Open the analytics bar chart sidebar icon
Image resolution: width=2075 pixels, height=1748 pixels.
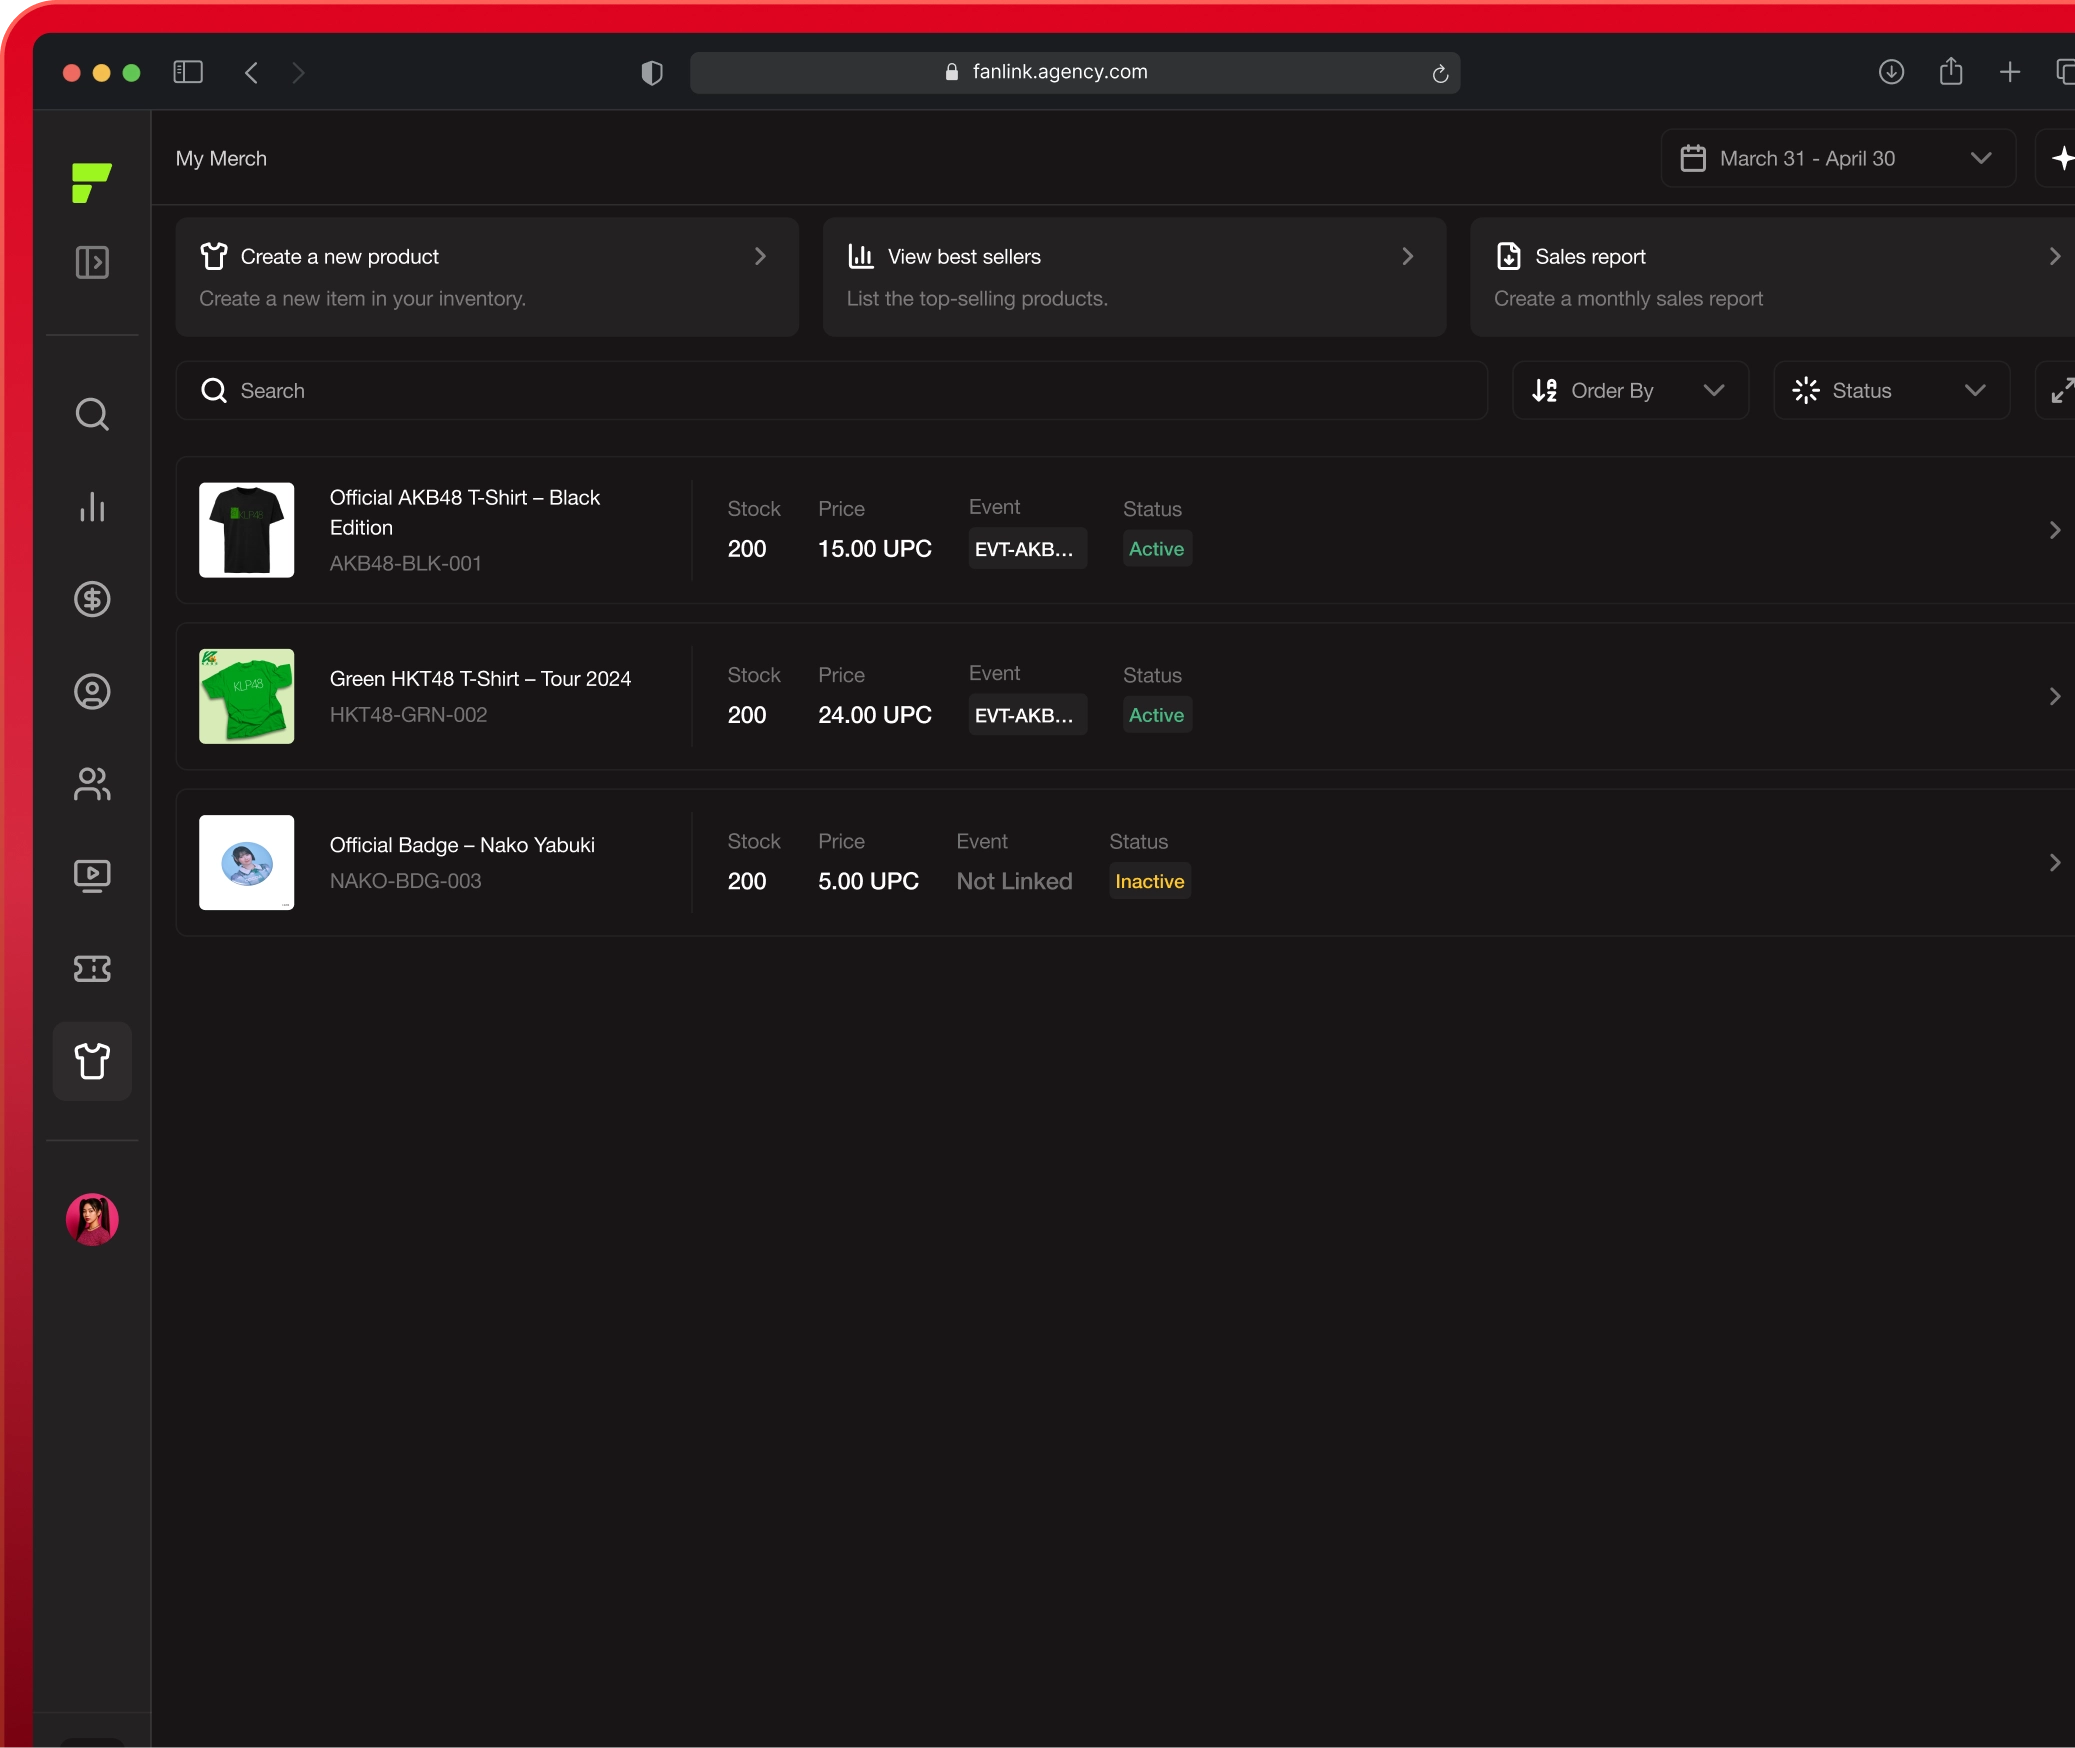(x=92, y=507)
